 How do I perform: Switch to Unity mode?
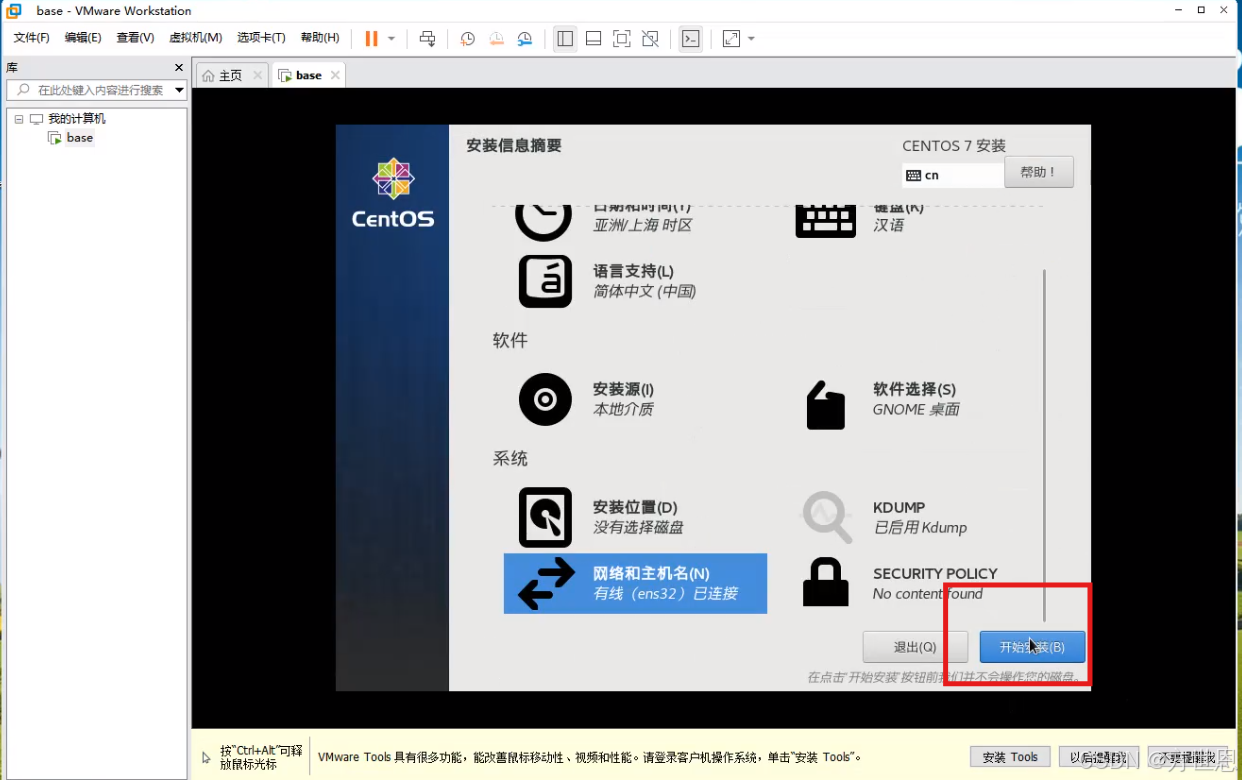tap(650, 38)
